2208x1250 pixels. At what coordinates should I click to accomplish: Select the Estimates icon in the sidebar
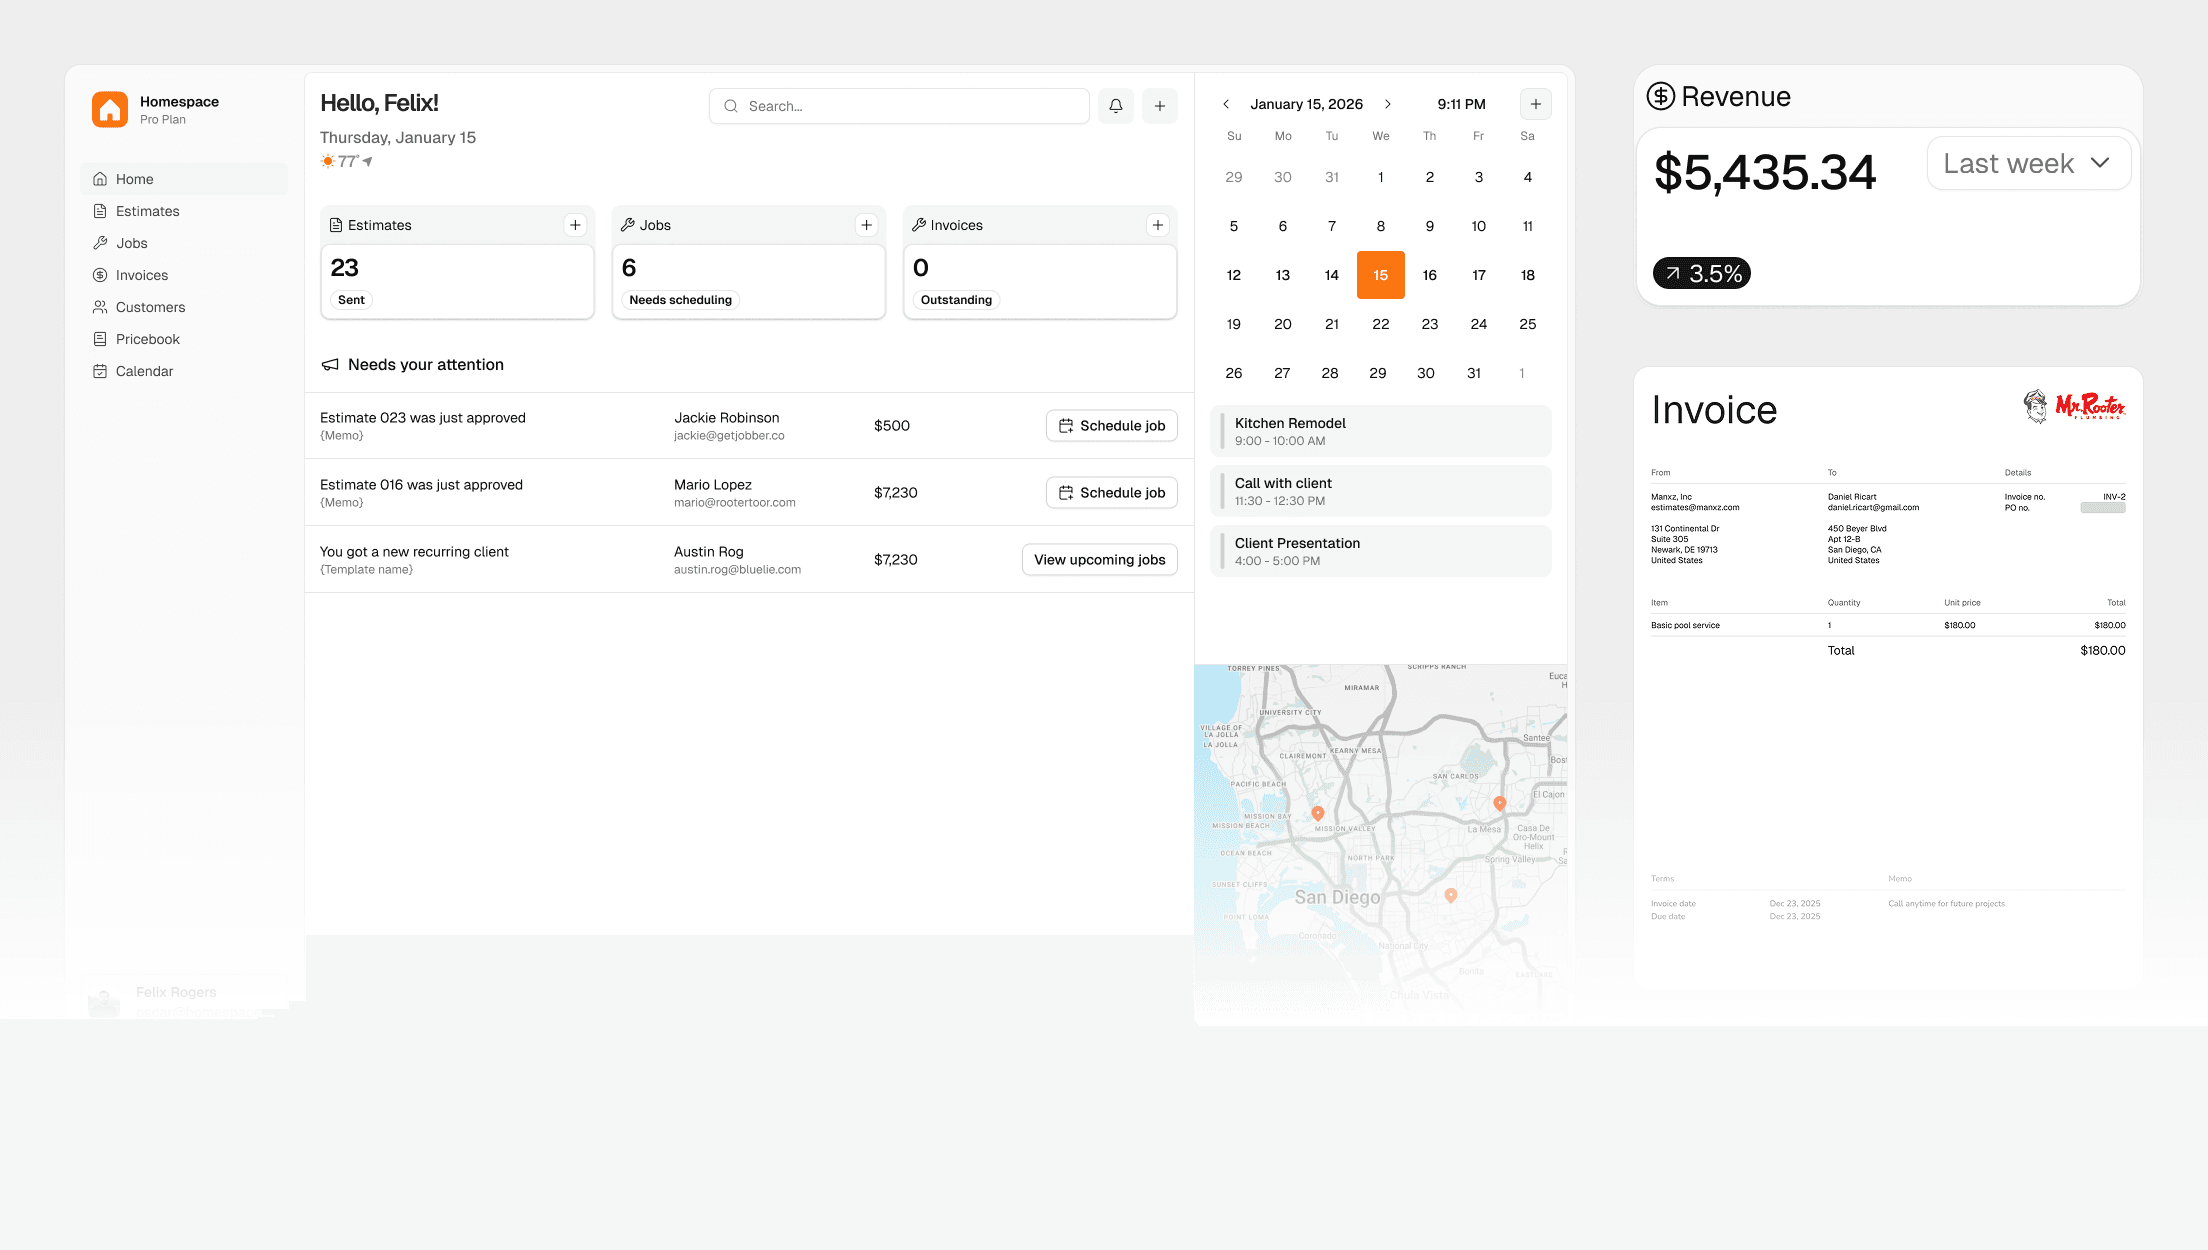[100, 211]
